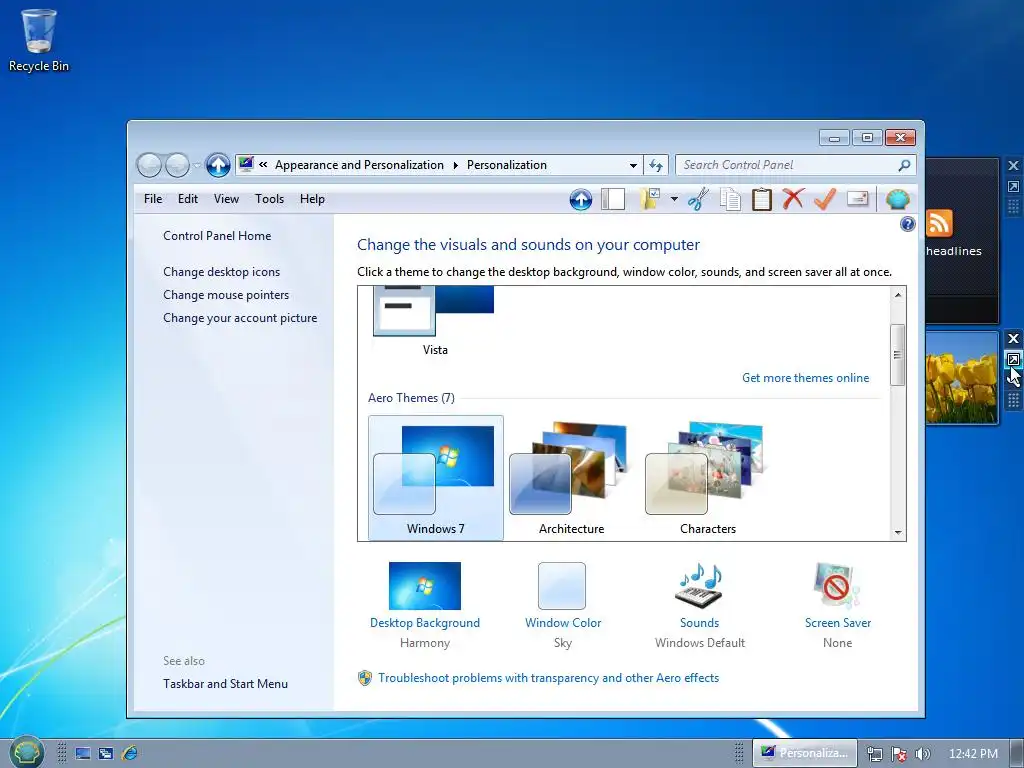Click the red X Delete icon
The width and height of the screenshot is (1024, 768).
point(793,199)
